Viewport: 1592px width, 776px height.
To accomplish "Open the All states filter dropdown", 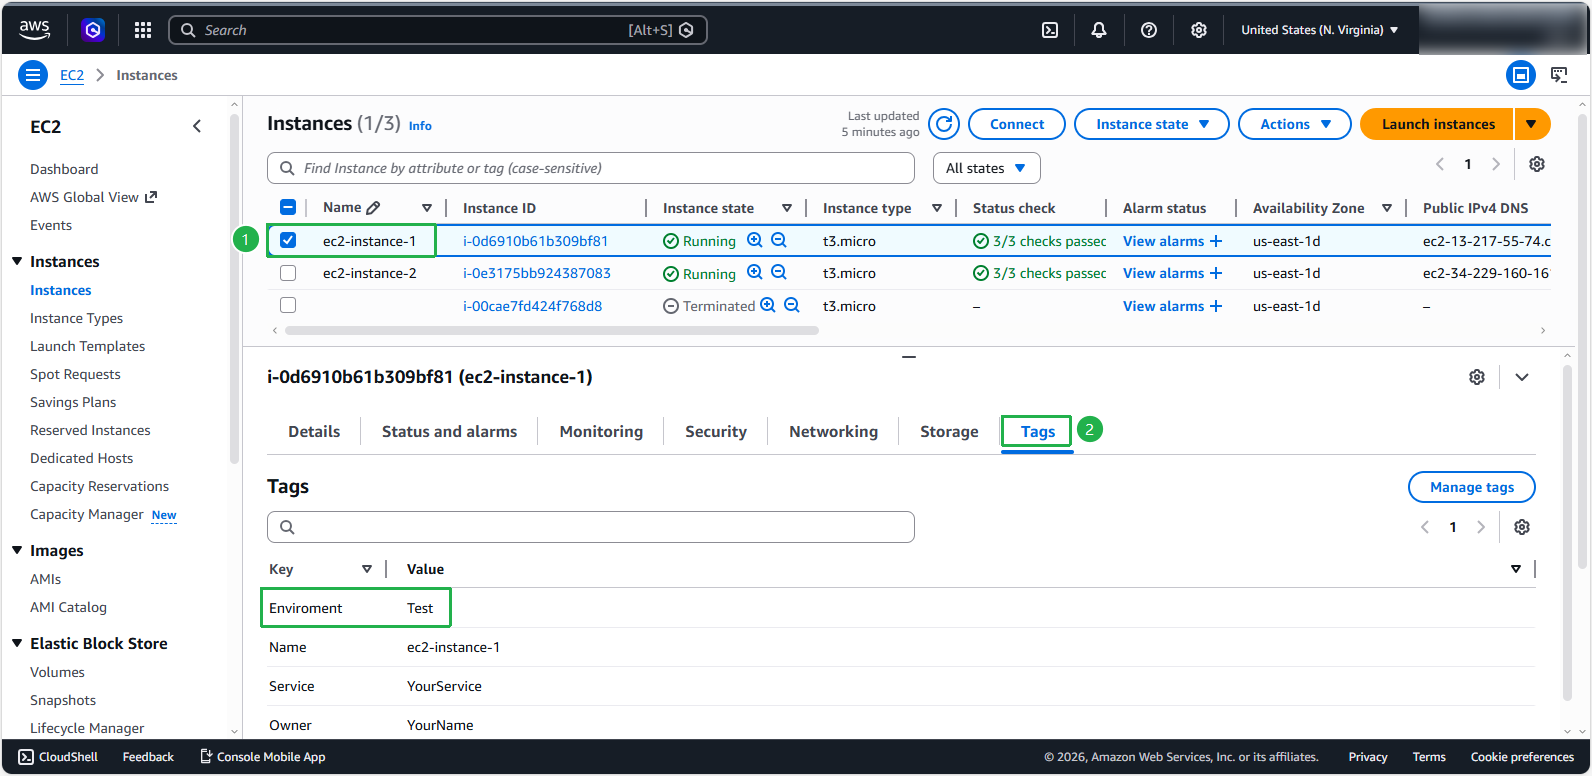I will tap(986, 168).
